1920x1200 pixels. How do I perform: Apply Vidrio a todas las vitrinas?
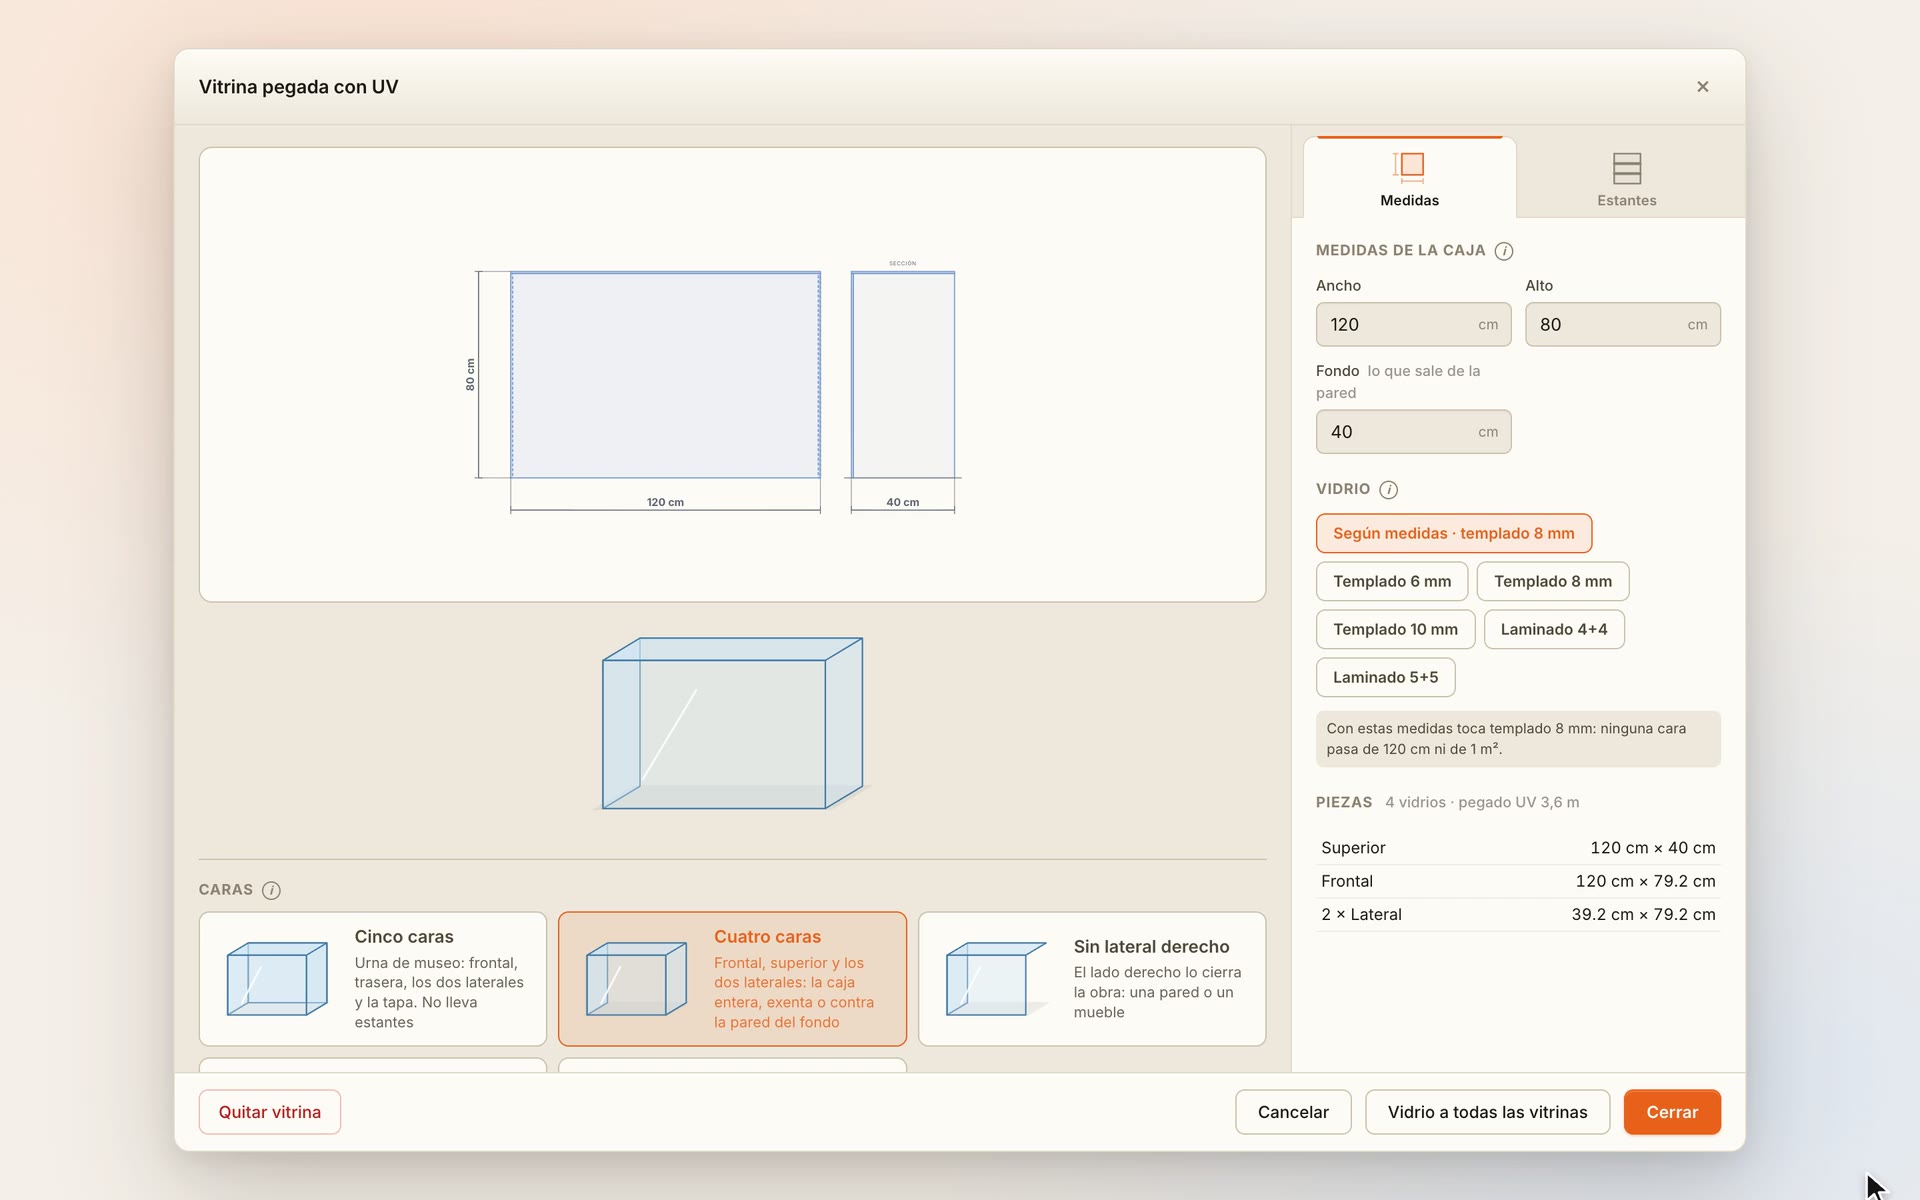point(1487,1112)
